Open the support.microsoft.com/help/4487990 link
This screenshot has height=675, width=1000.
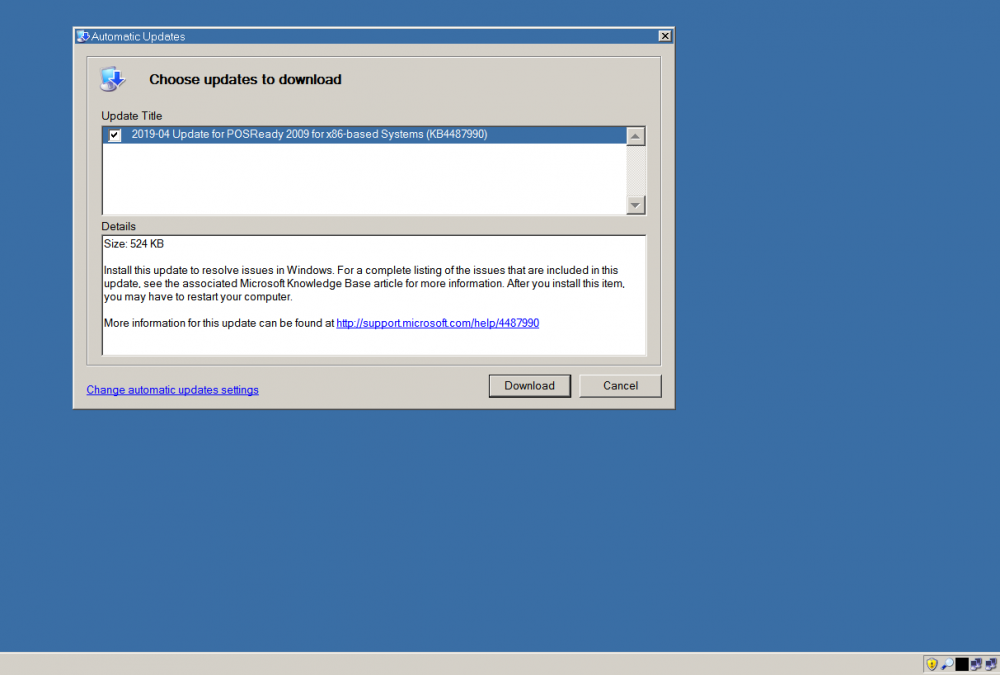437,323
